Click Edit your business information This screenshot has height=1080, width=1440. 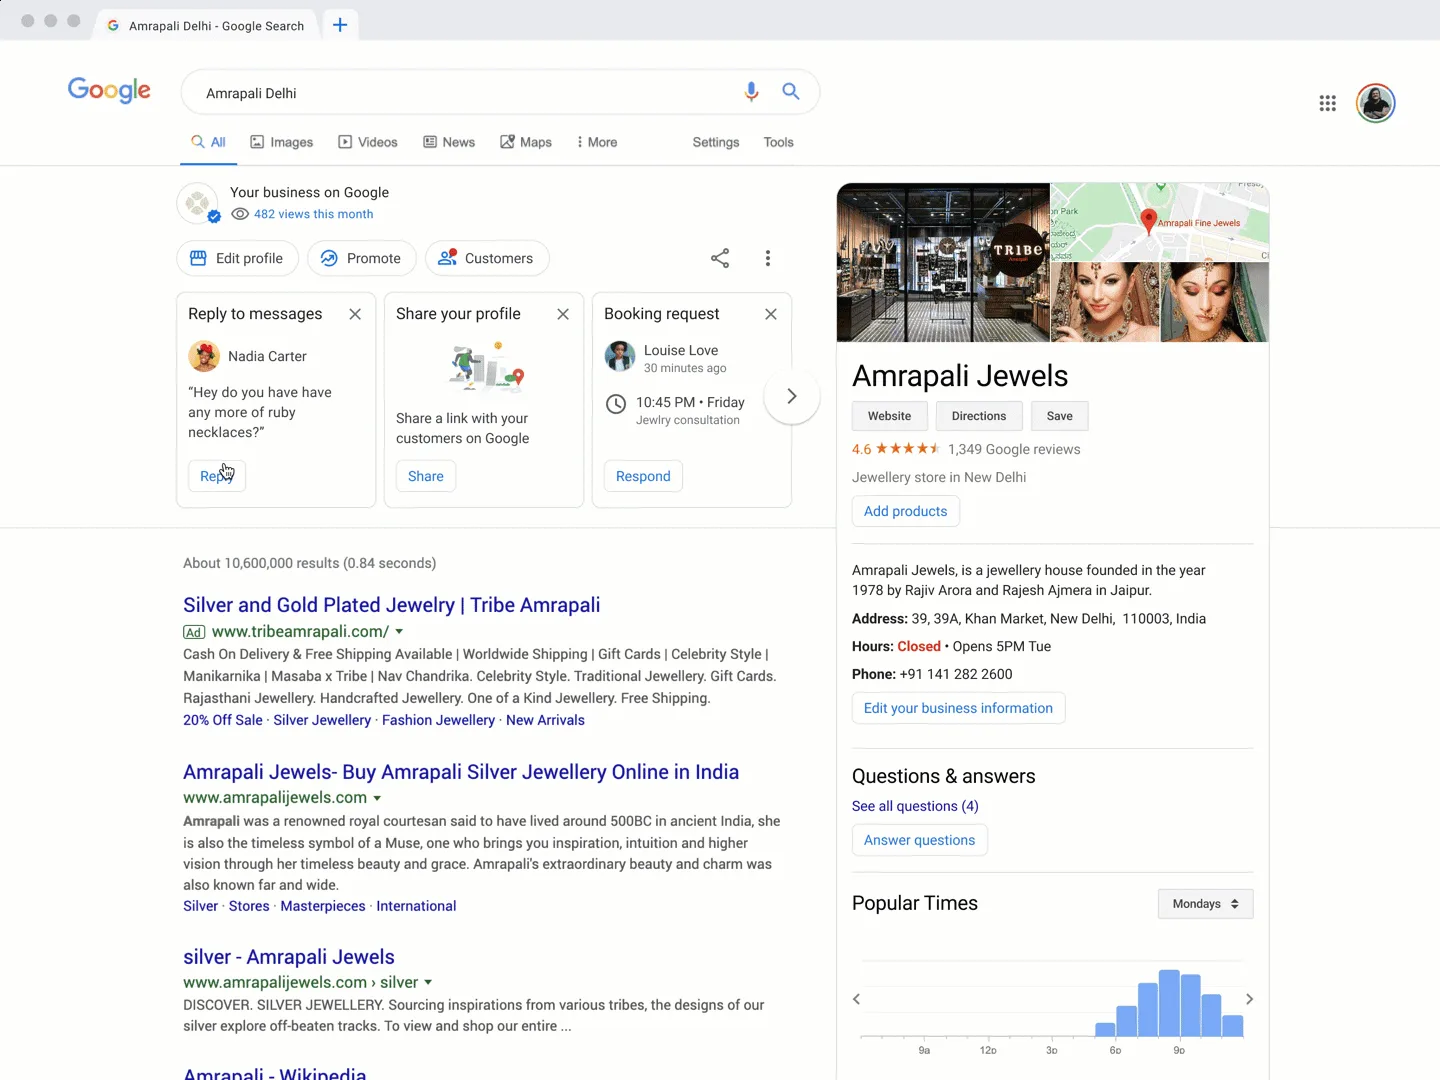[x=959, y=708]
